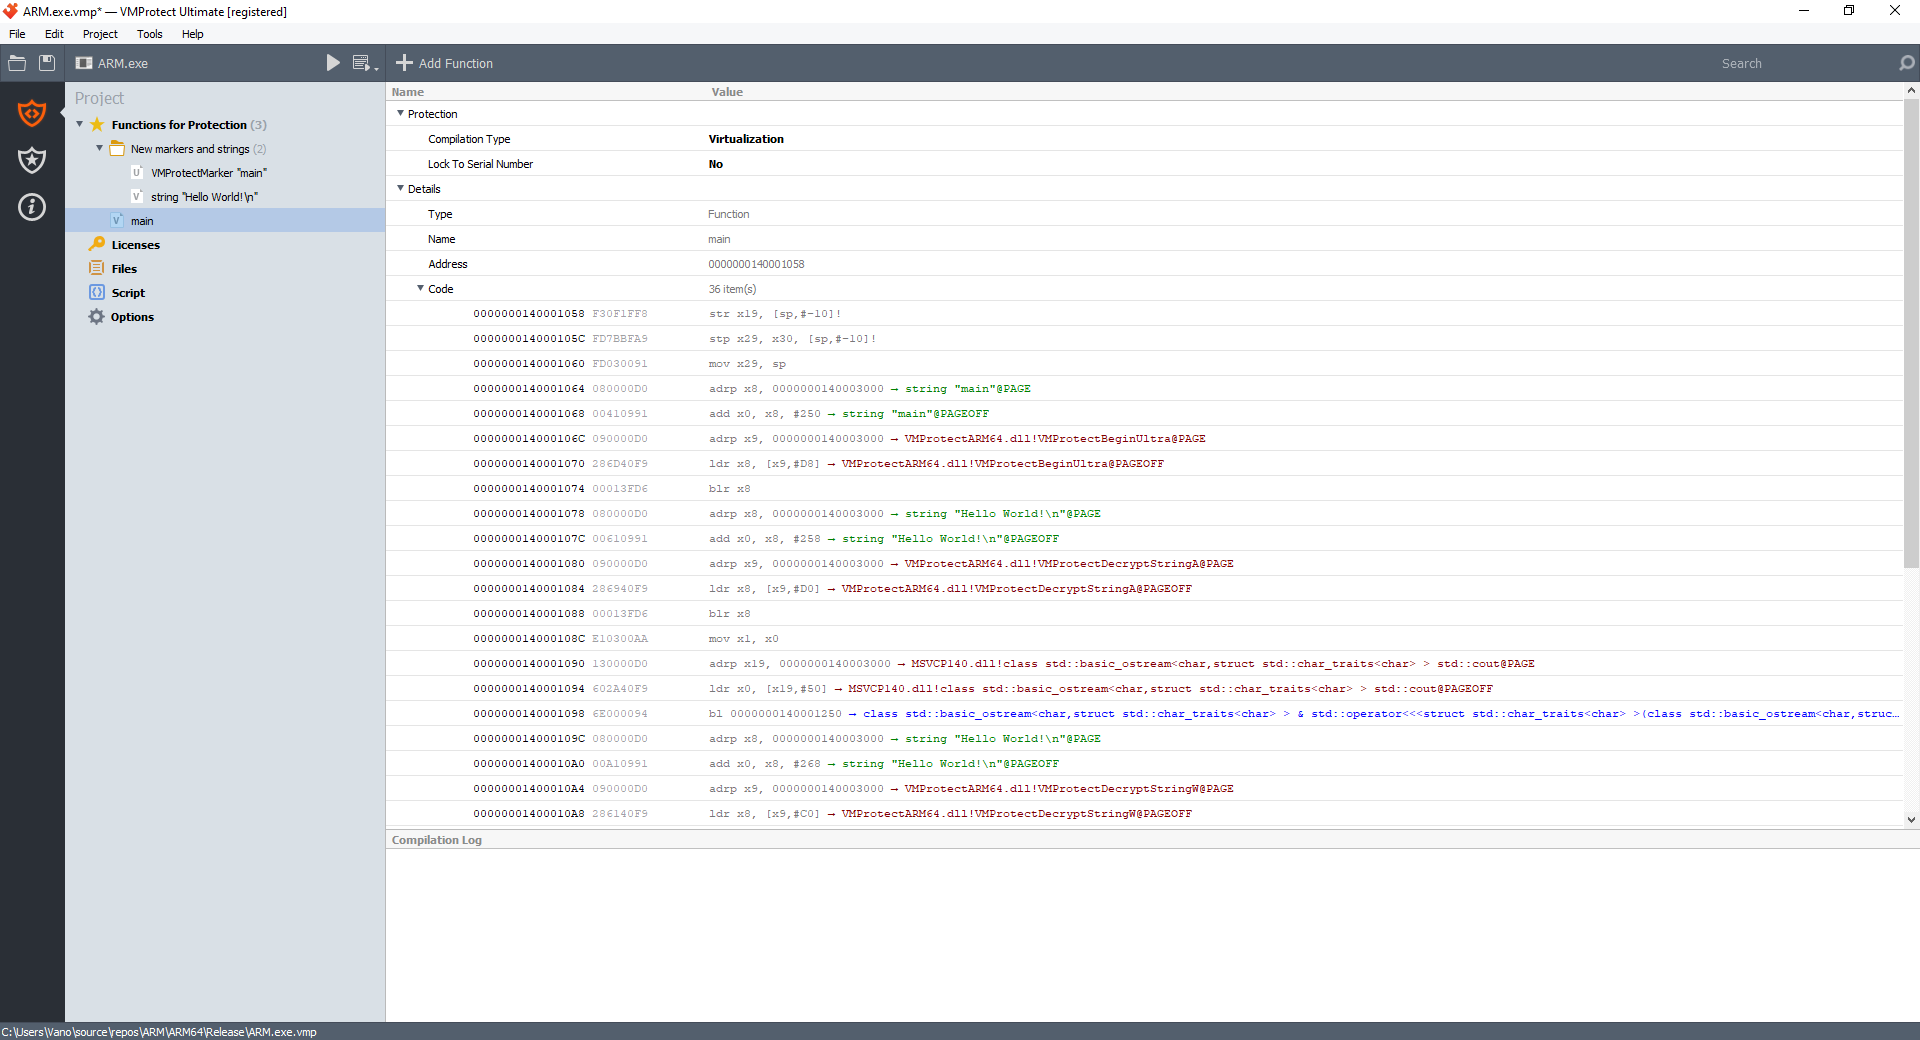Select code row at address 0000000140001058
The width and height of the screenshot is (1920, 1040).
click(1144, 314)
